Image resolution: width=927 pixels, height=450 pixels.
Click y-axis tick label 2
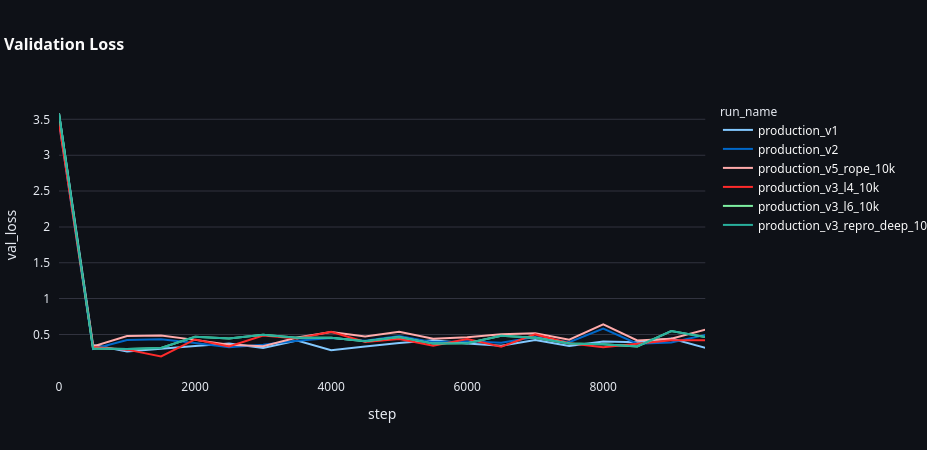pos(45,227)
